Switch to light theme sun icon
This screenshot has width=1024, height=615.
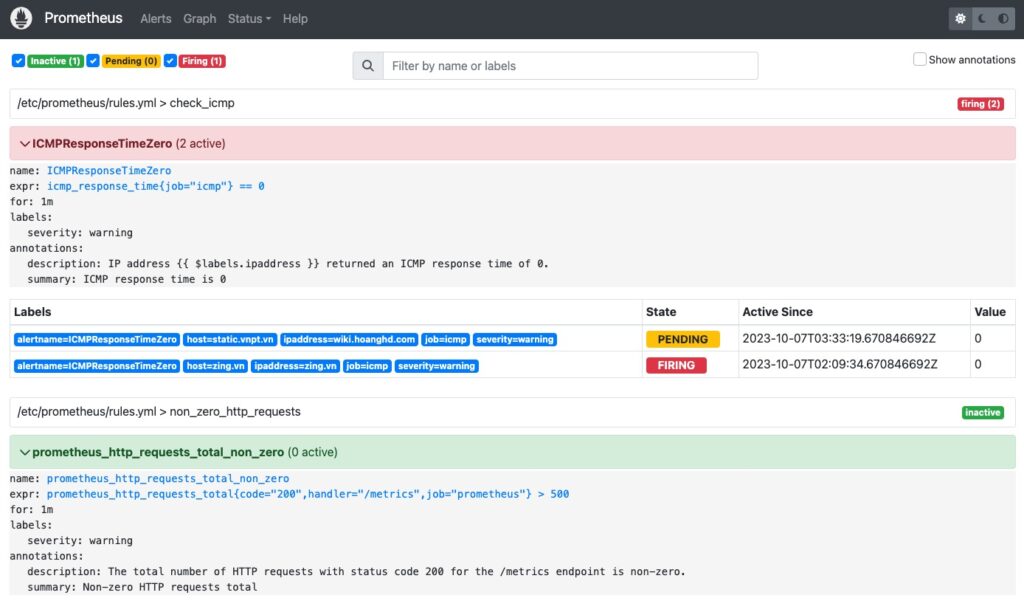[960, 19]
